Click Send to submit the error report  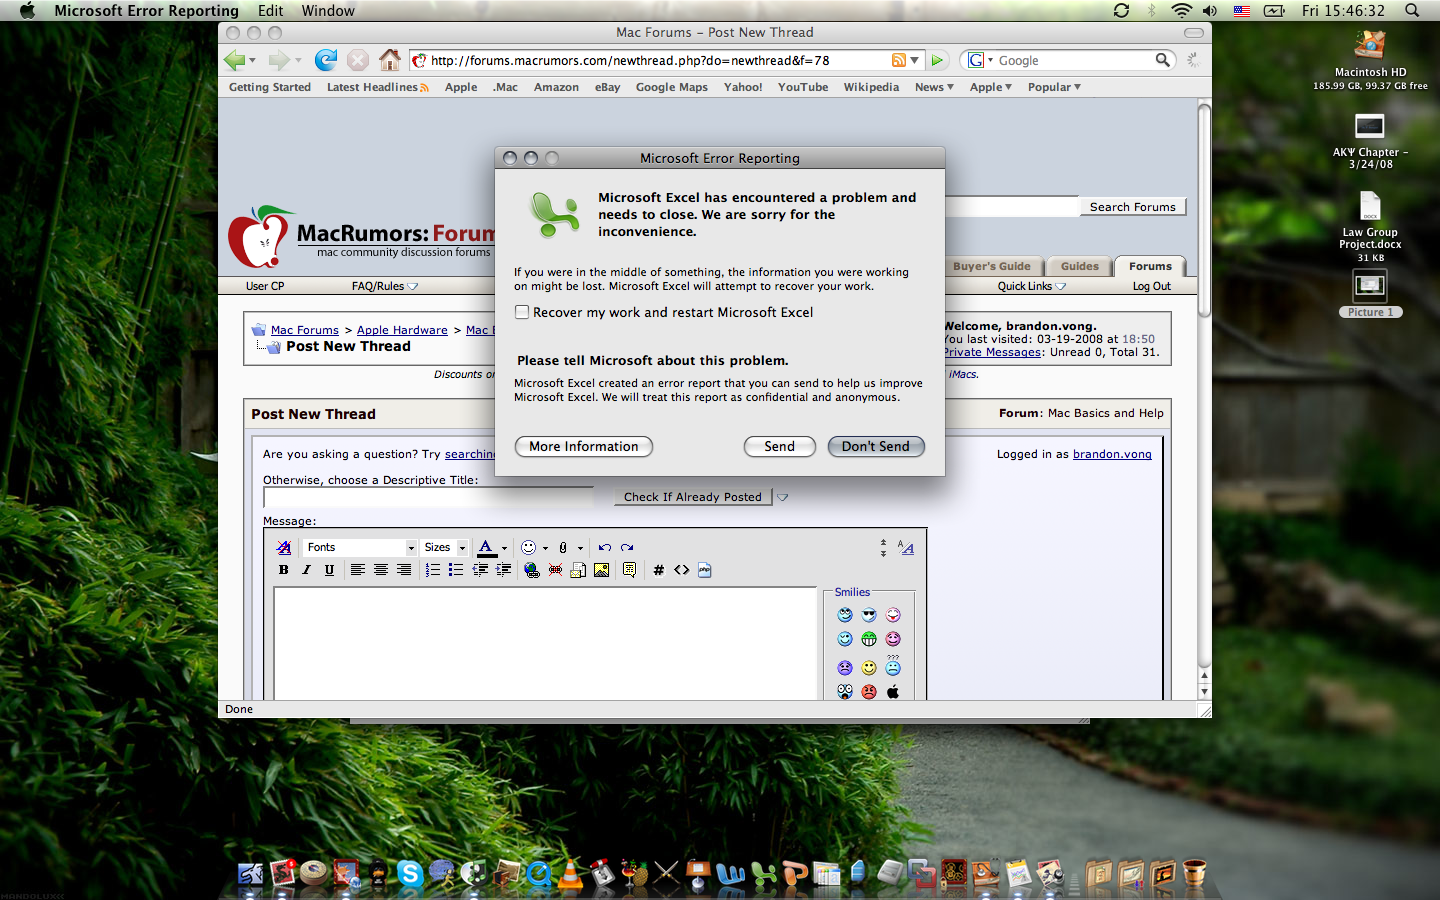(x=780, y=447)
